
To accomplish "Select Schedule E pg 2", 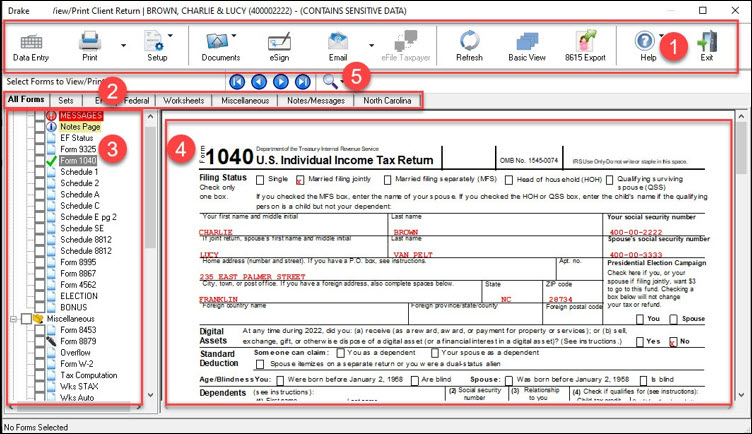I will [x=88, y=217].
